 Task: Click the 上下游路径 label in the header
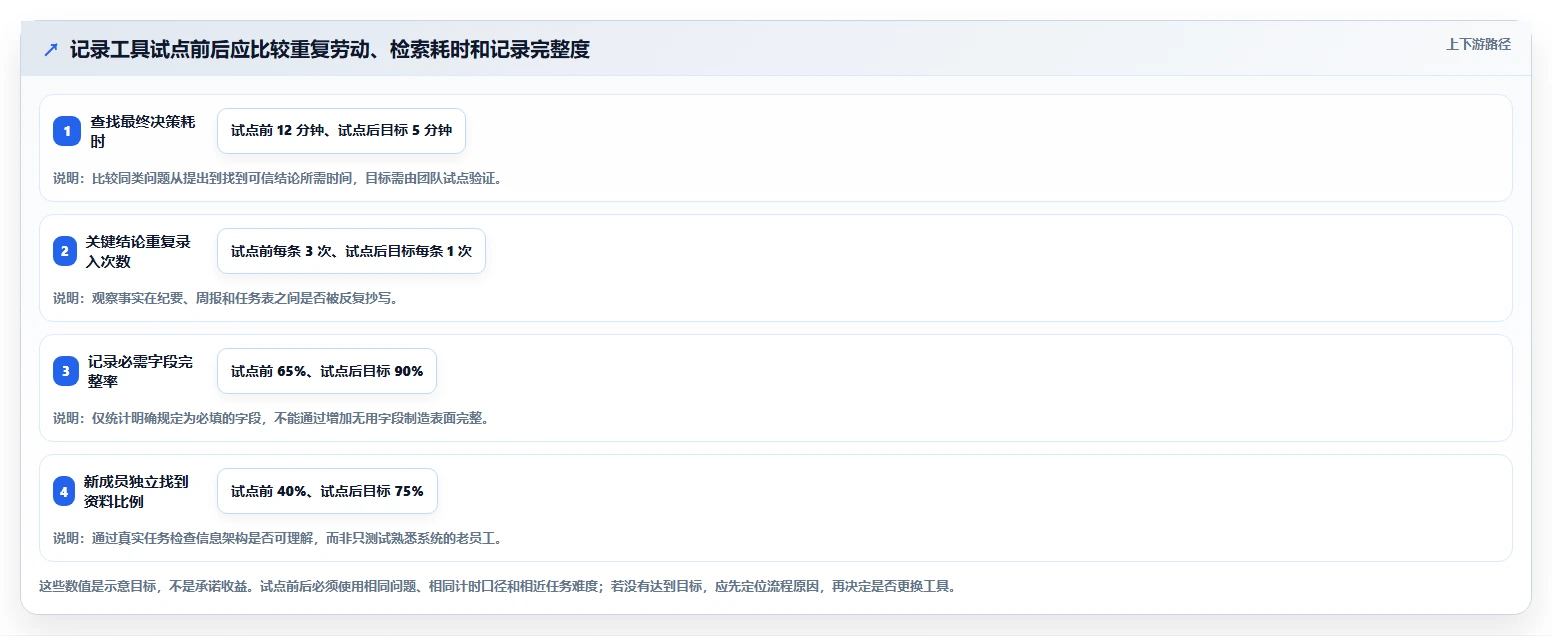click(1478, 44)
